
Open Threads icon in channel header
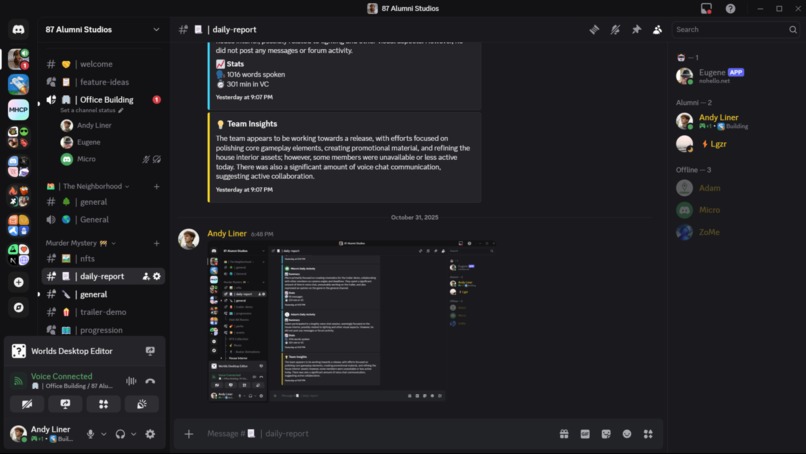[594, 30]
